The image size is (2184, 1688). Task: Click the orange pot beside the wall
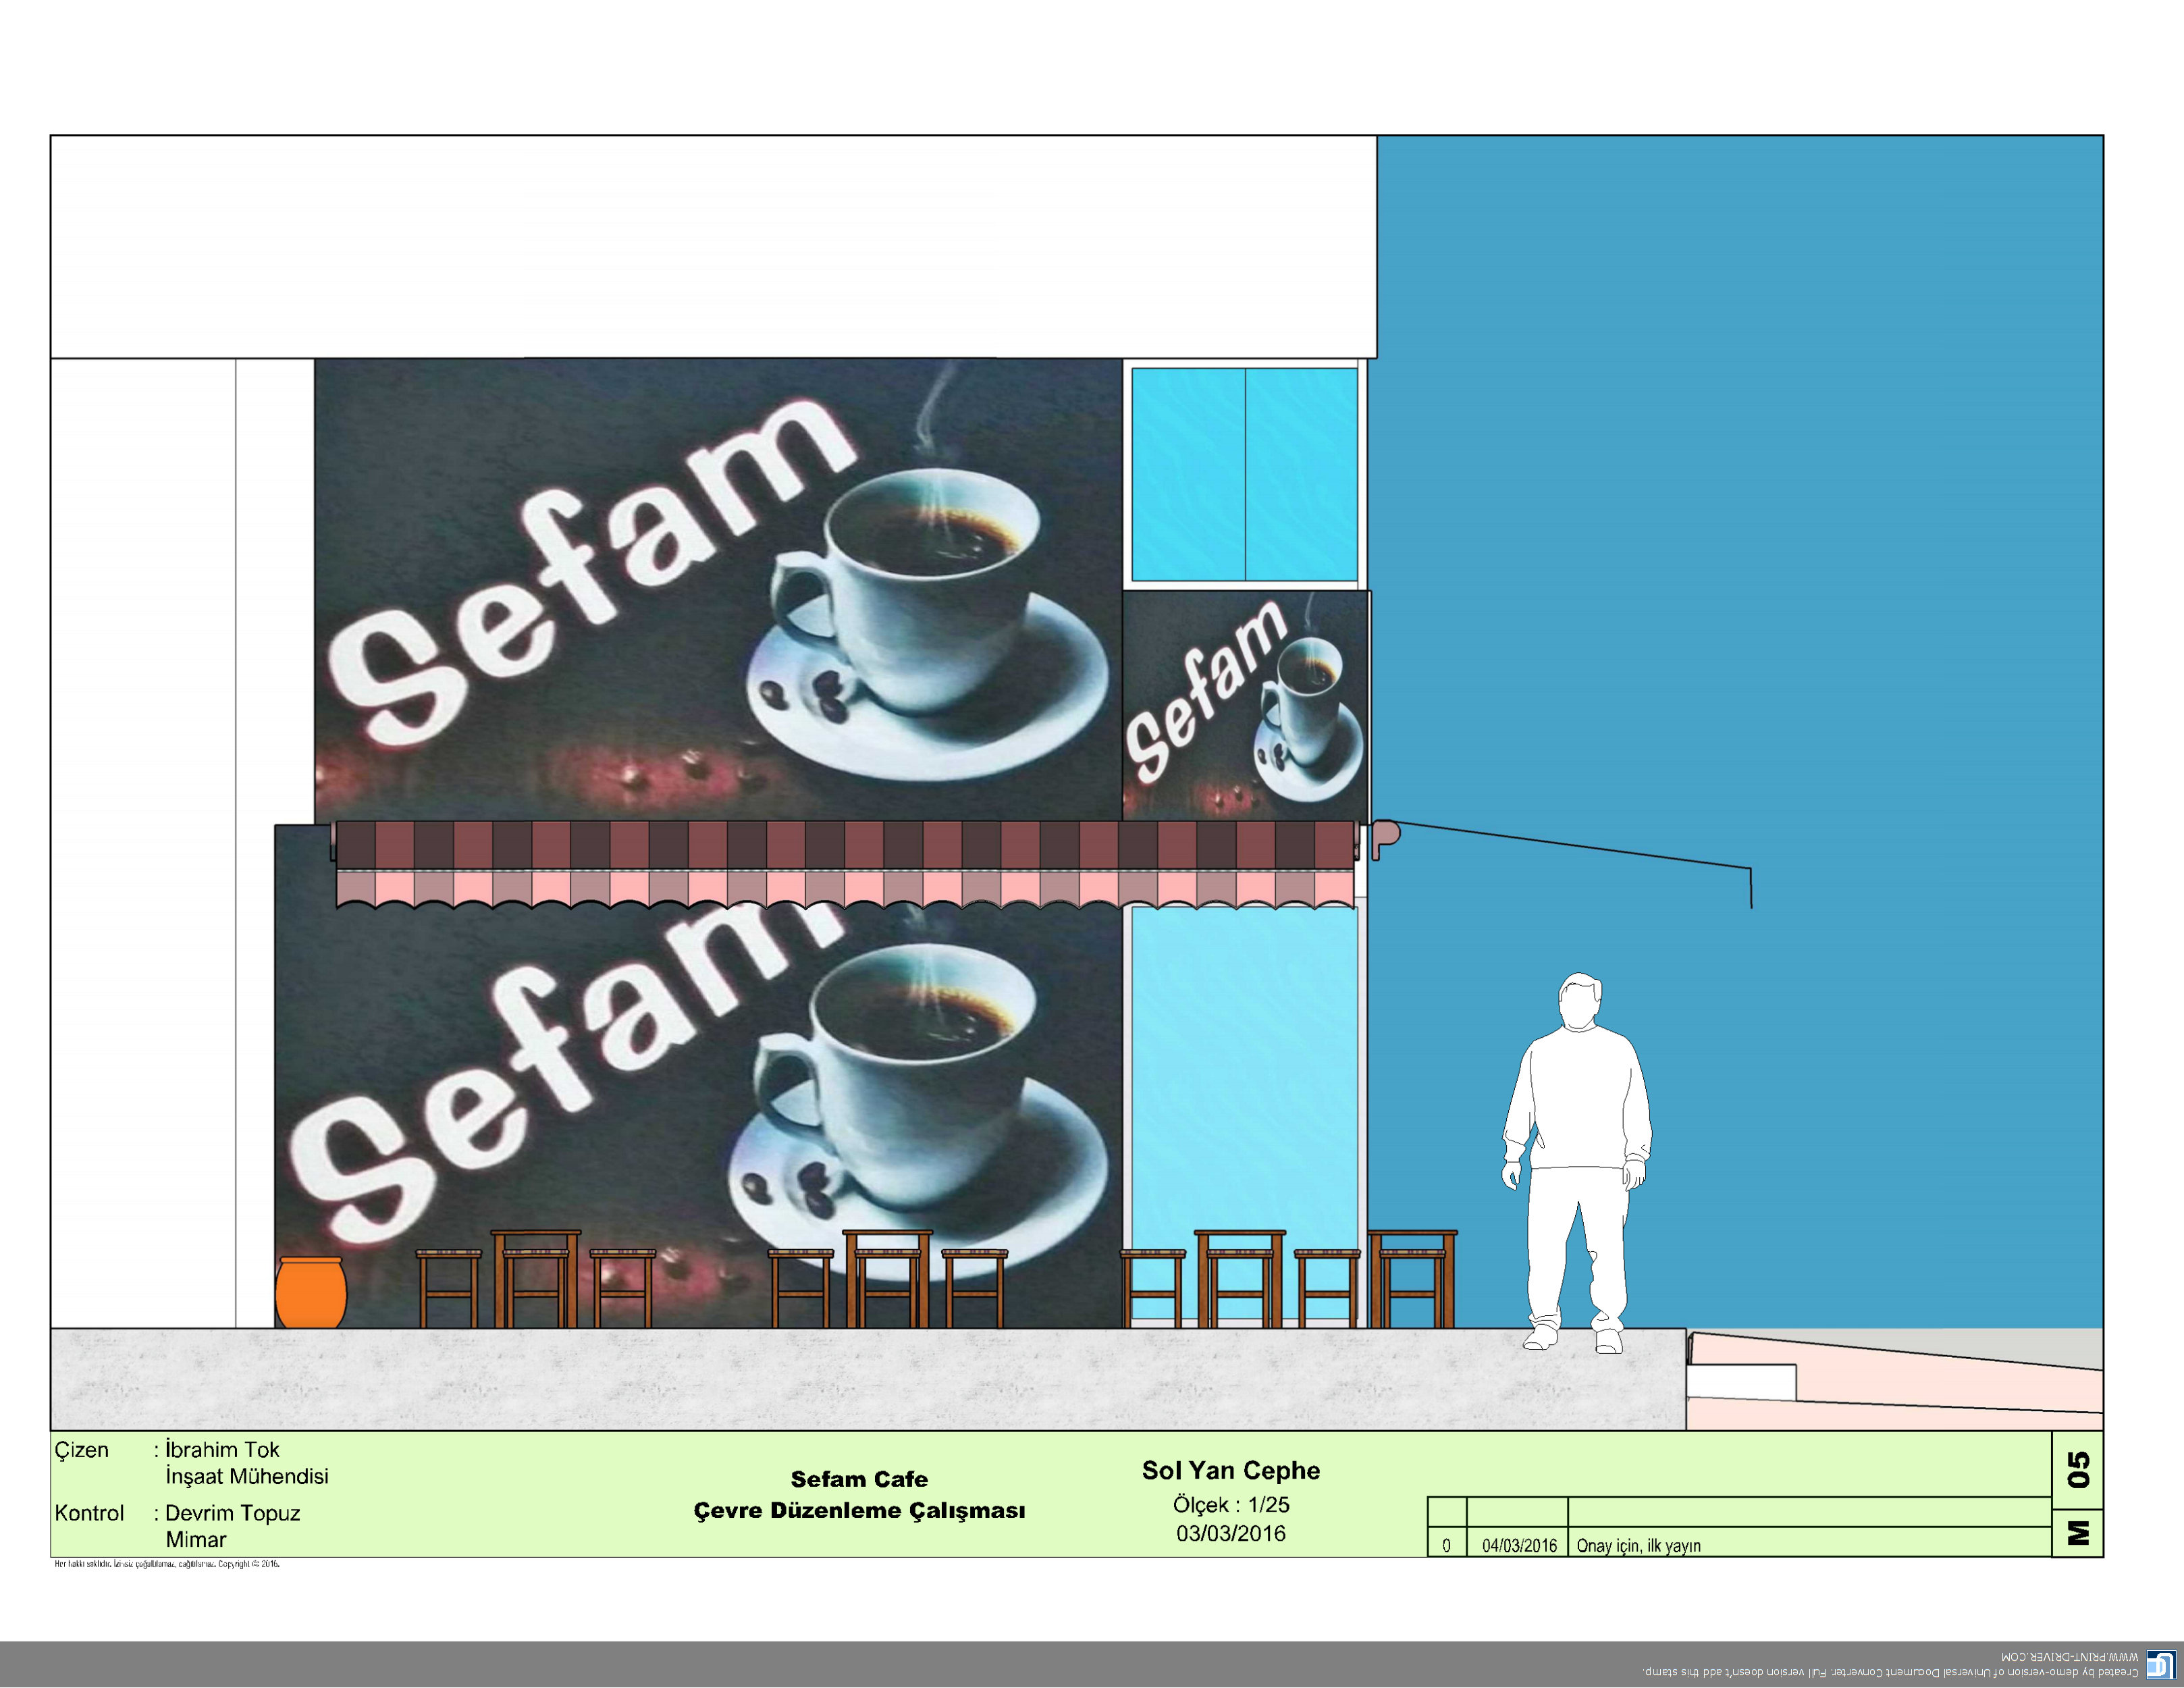[x=311, y=1292]
